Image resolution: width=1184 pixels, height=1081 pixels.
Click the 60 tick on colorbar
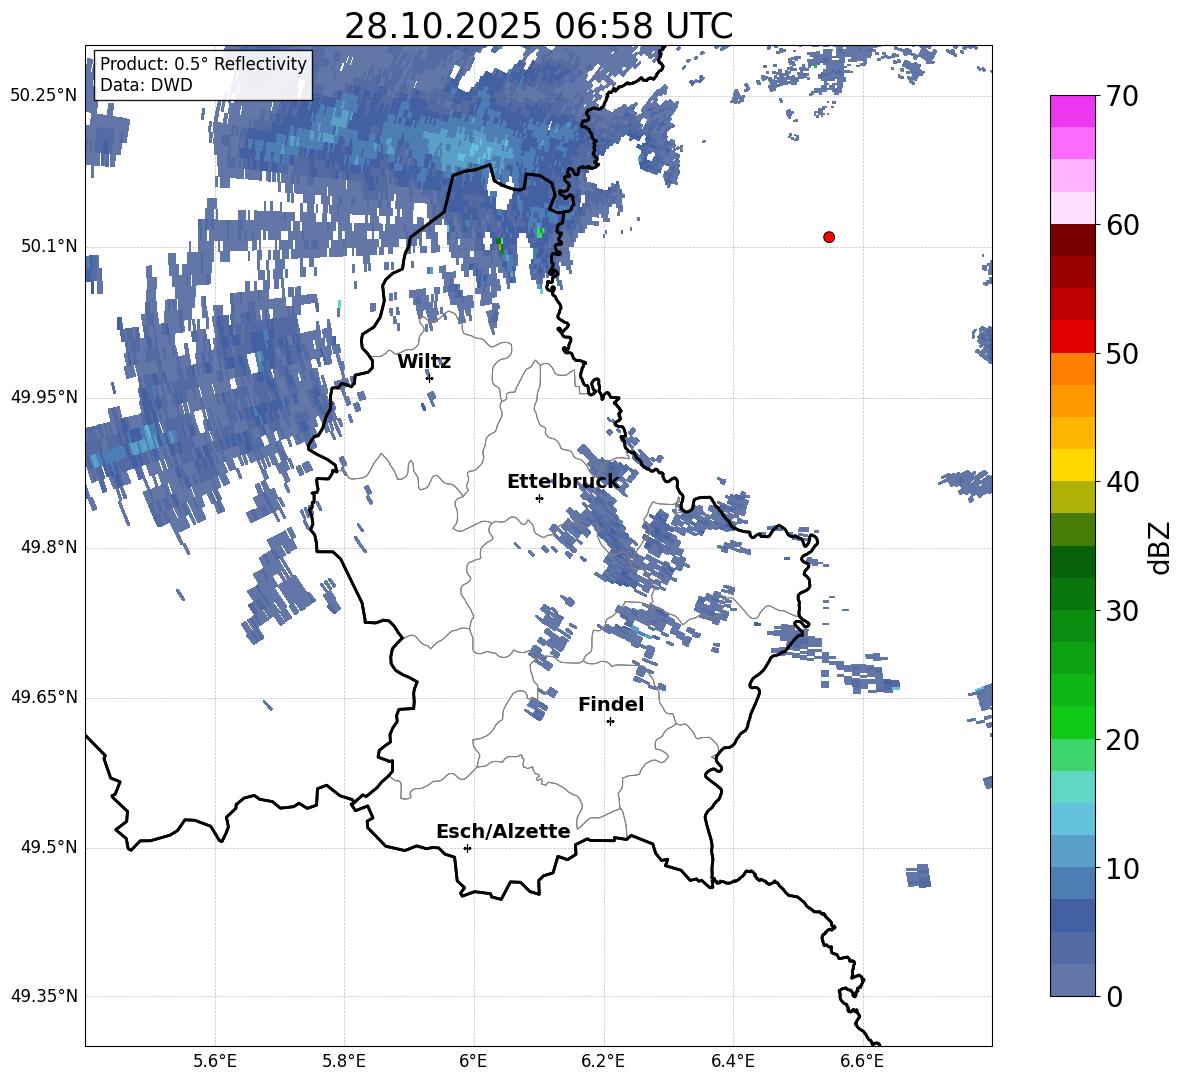pos(1121,225)
